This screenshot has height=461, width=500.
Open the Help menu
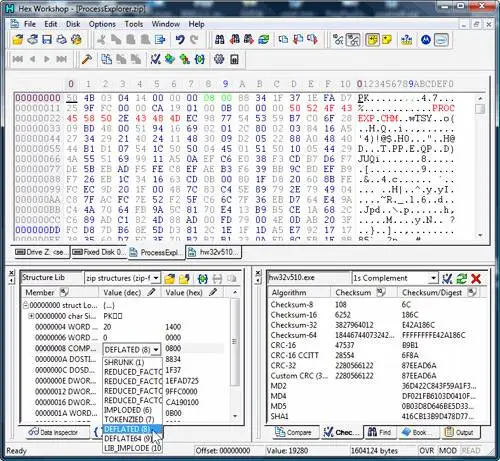click(x=196, y=24)
